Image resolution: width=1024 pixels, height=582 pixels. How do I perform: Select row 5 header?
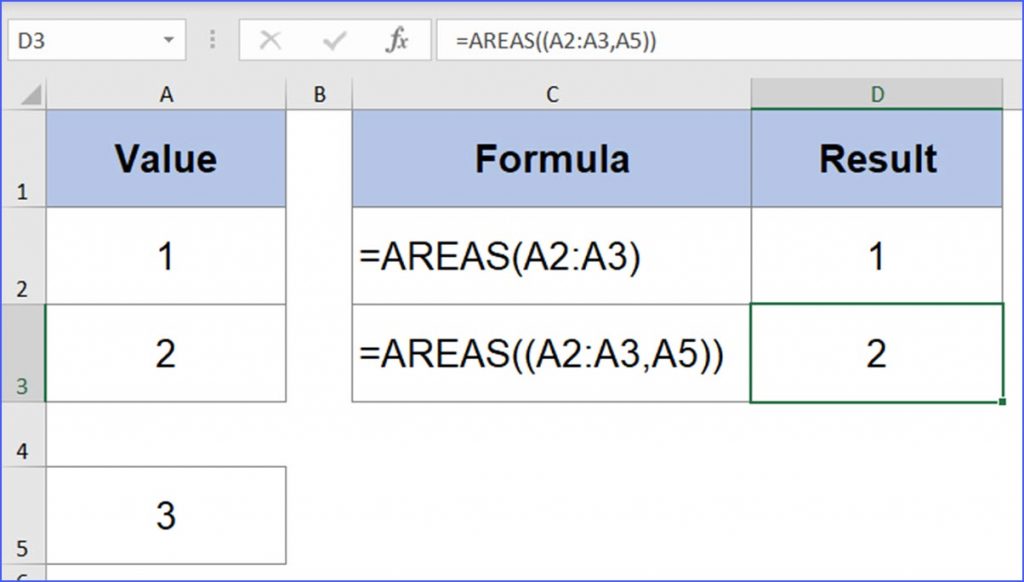tap(24, 515)
